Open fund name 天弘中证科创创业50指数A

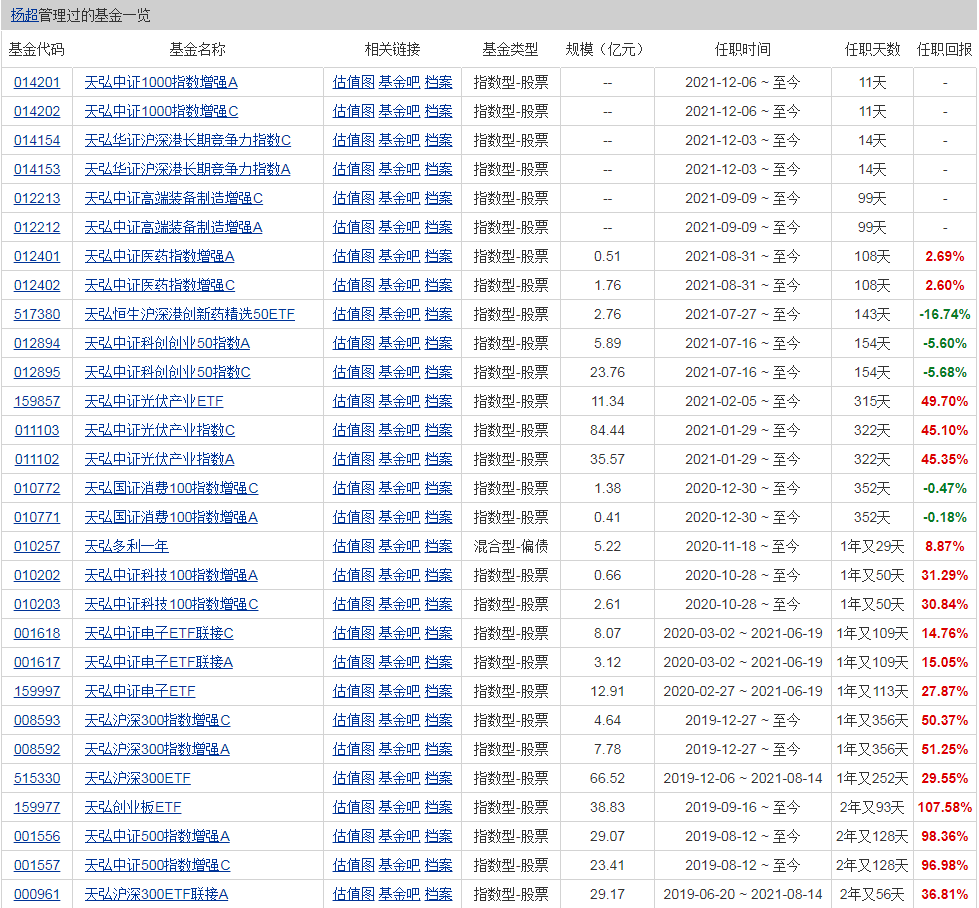point(167,343)
